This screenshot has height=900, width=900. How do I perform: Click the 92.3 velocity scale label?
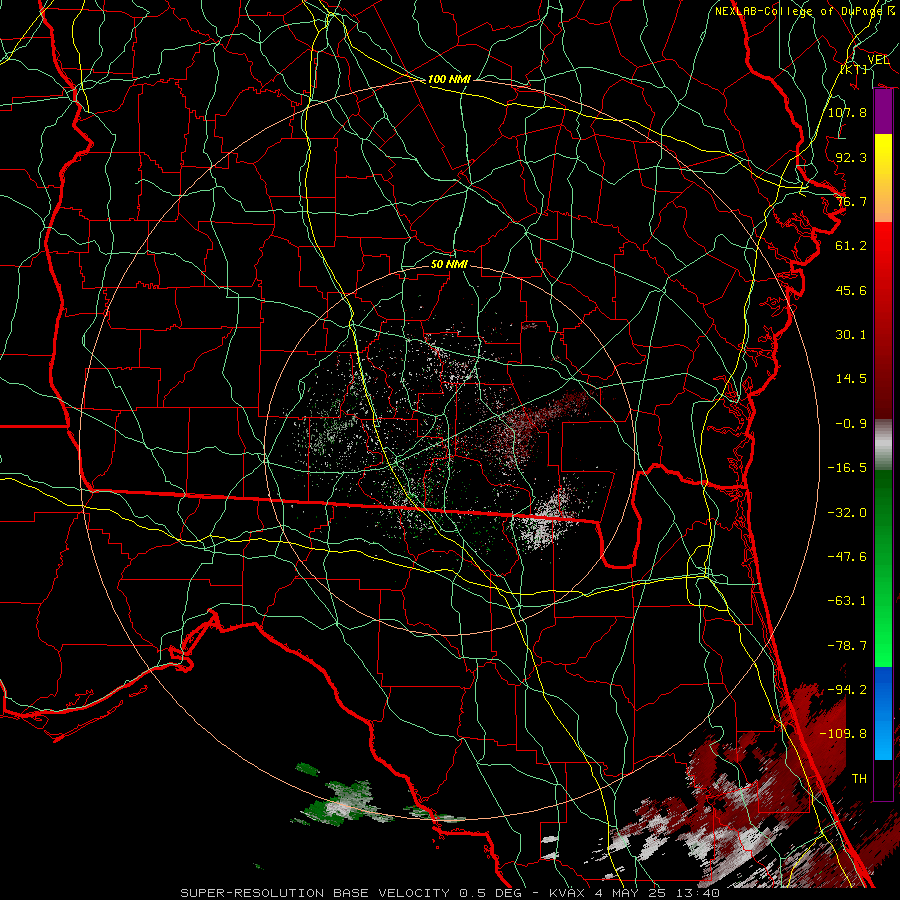click(x=851, y=157)
